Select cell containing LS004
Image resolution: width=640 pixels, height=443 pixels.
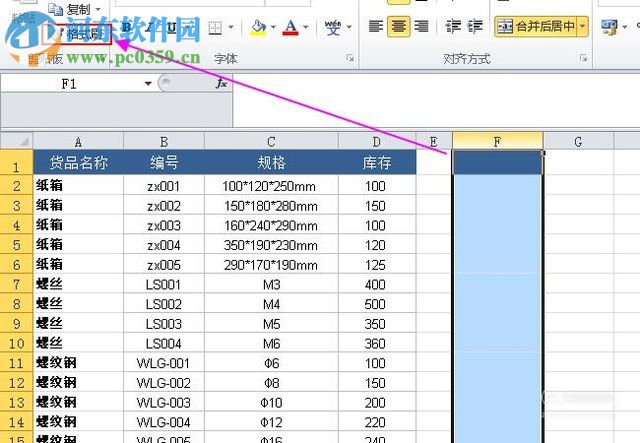pos(164,343)
